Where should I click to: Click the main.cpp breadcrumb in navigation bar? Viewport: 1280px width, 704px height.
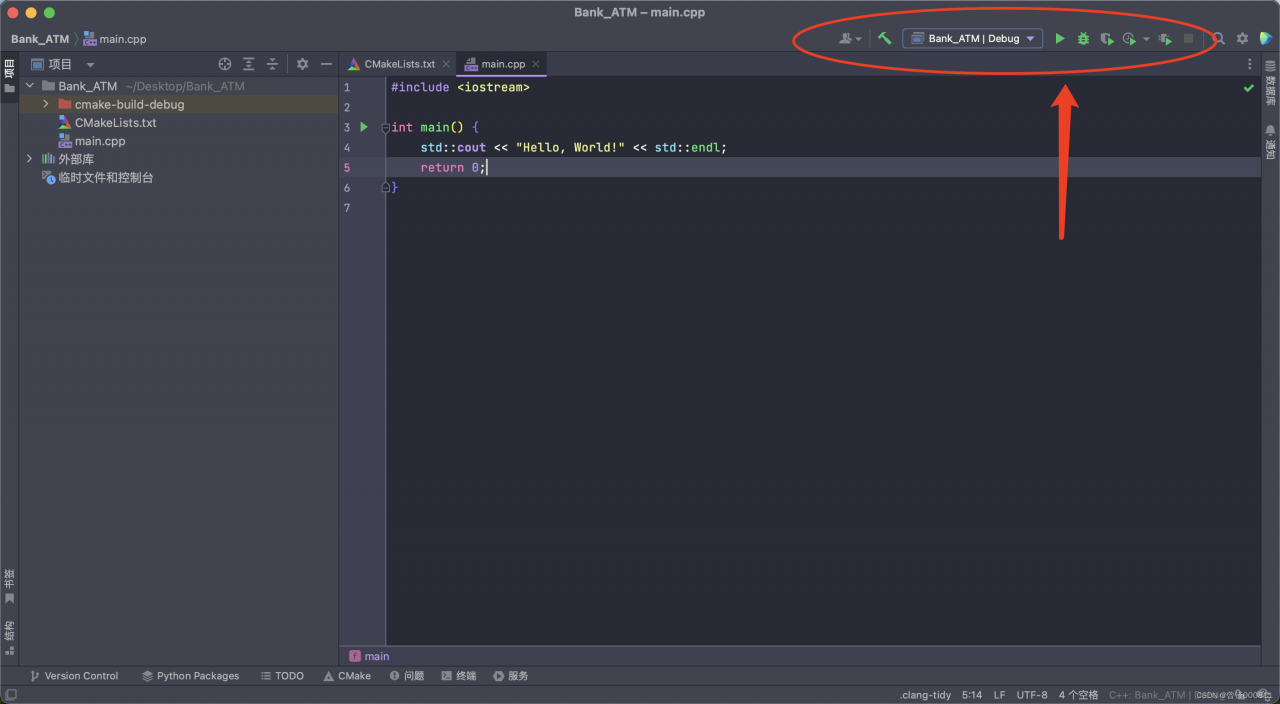(115, 39)
